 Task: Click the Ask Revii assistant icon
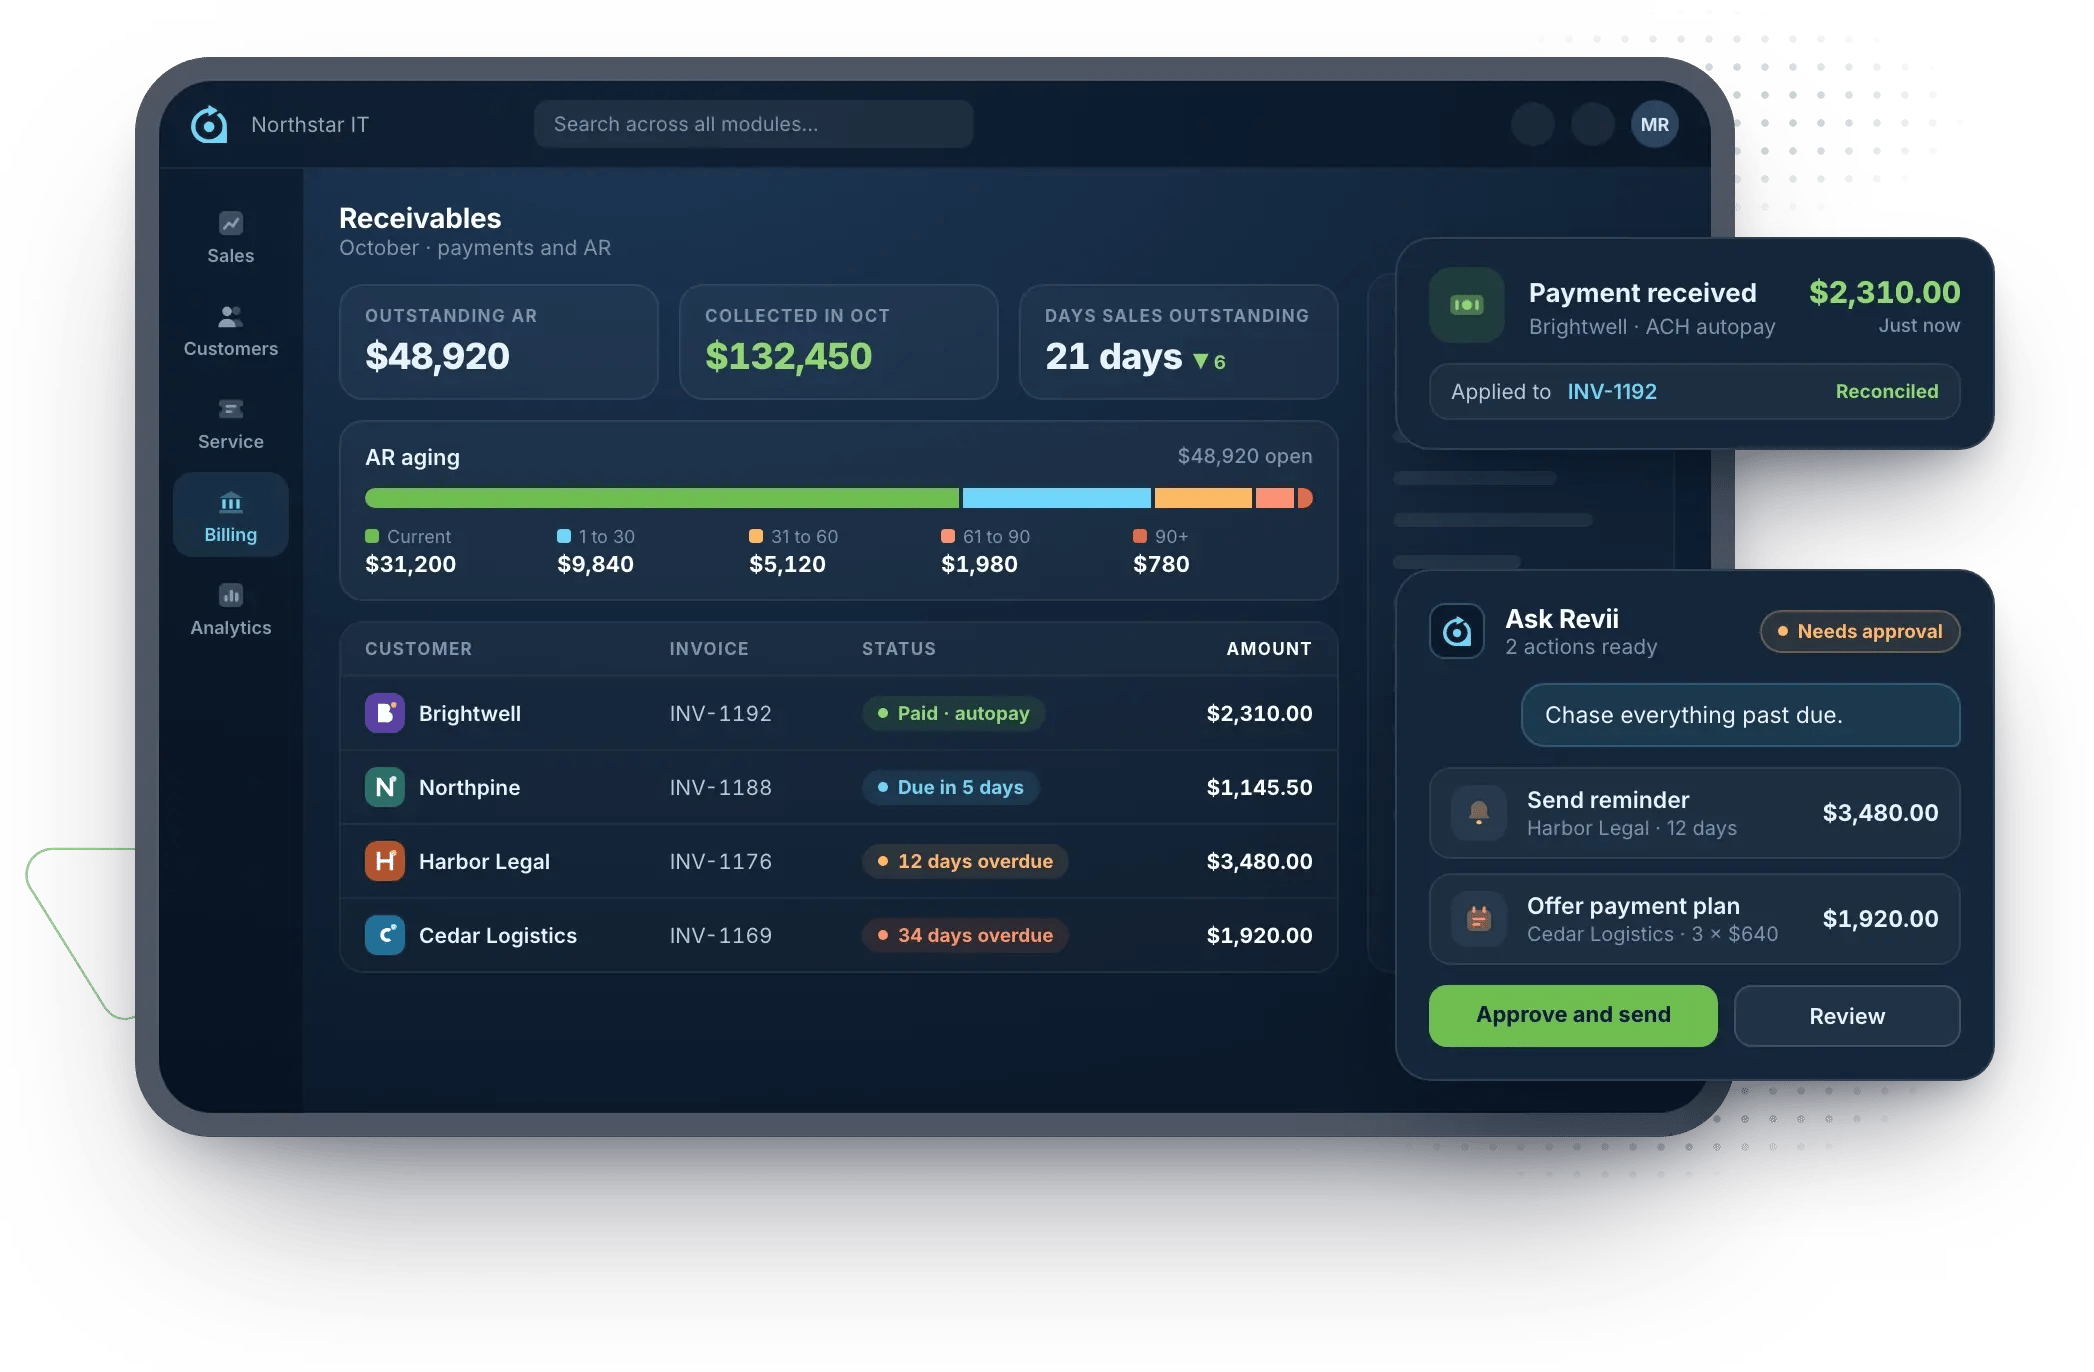1457,631
